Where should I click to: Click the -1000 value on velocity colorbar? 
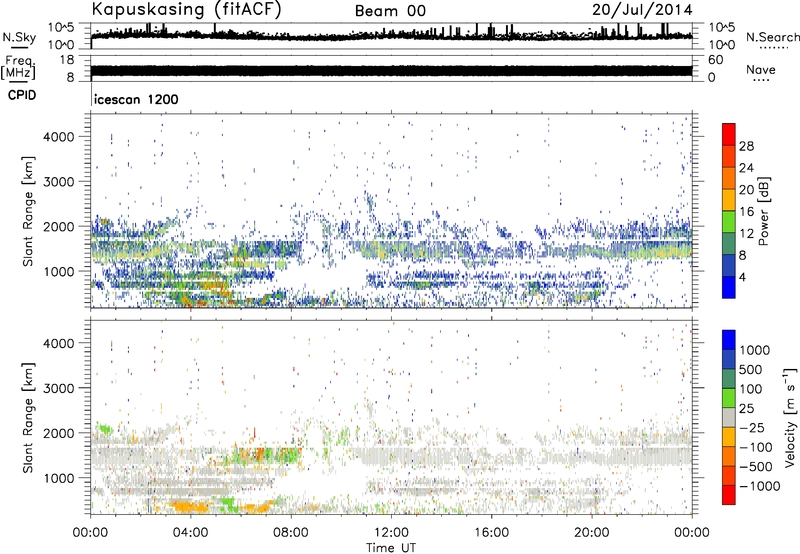coord(760,486)
